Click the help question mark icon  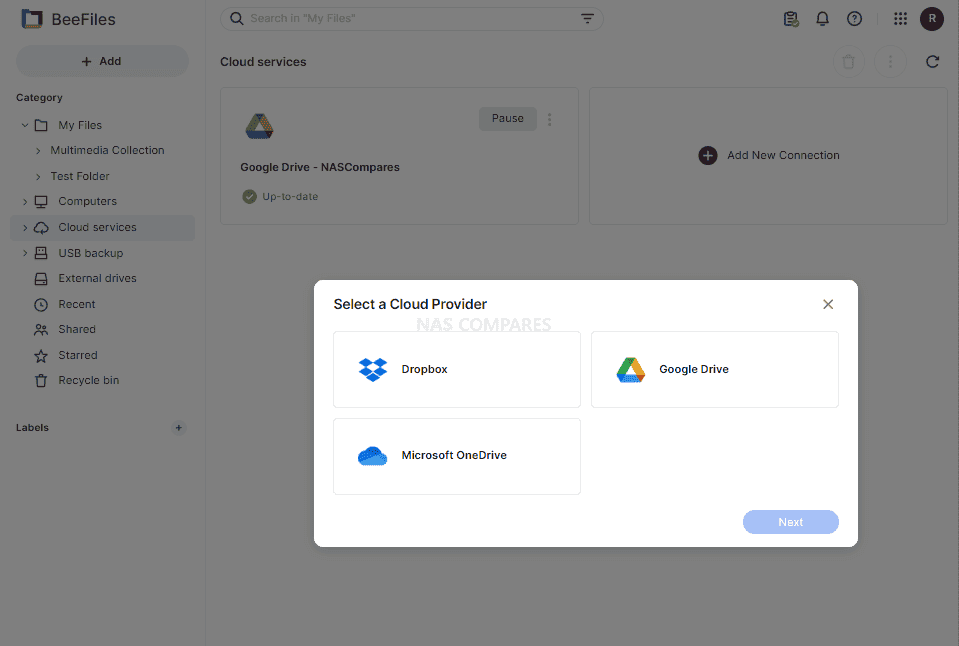[x=854, y=18]
